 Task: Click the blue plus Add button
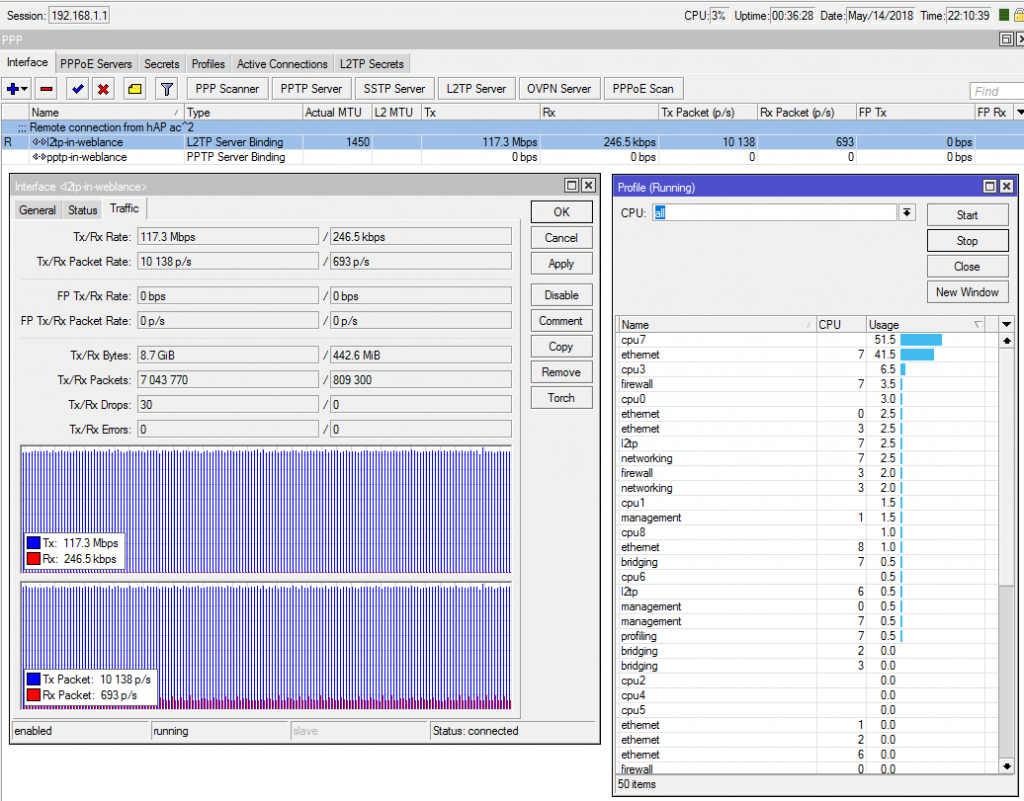(x=13, y=89)
